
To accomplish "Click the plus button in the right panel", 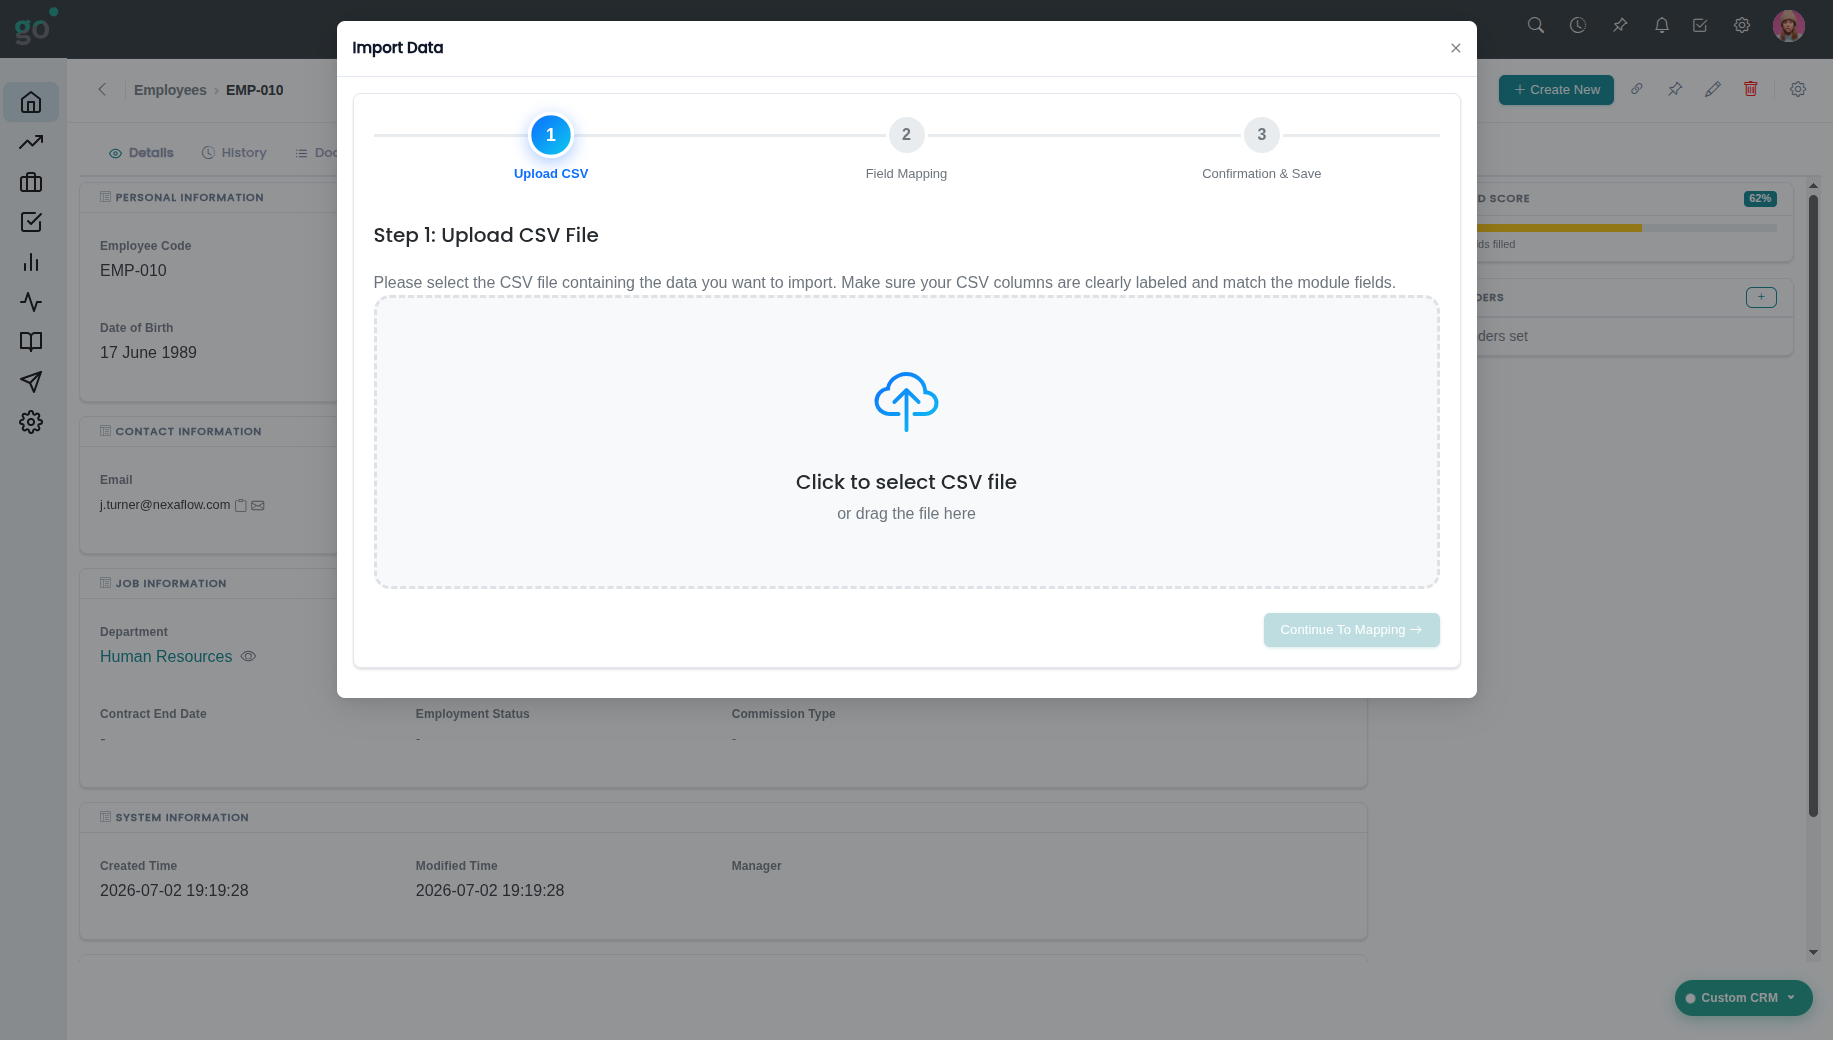I will coord(1761,297).
